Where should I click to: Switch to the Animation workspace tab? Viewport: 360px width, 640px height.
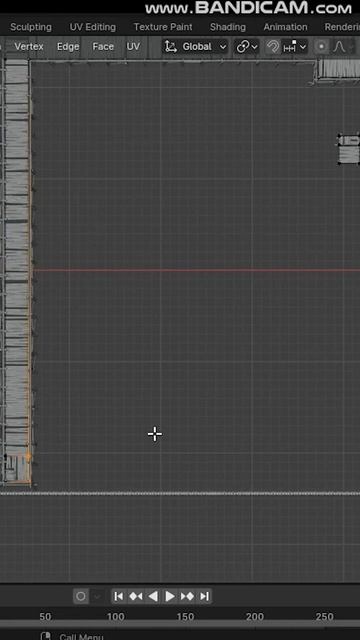click(x=285, y=27)
